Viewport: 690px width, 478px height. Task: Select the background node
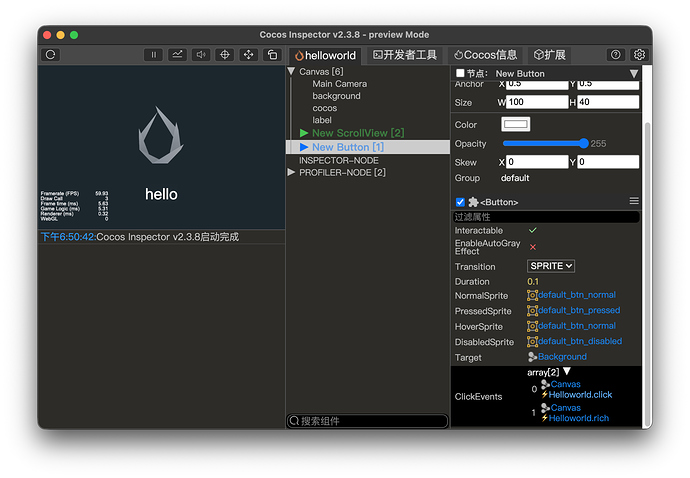(336, 96)
